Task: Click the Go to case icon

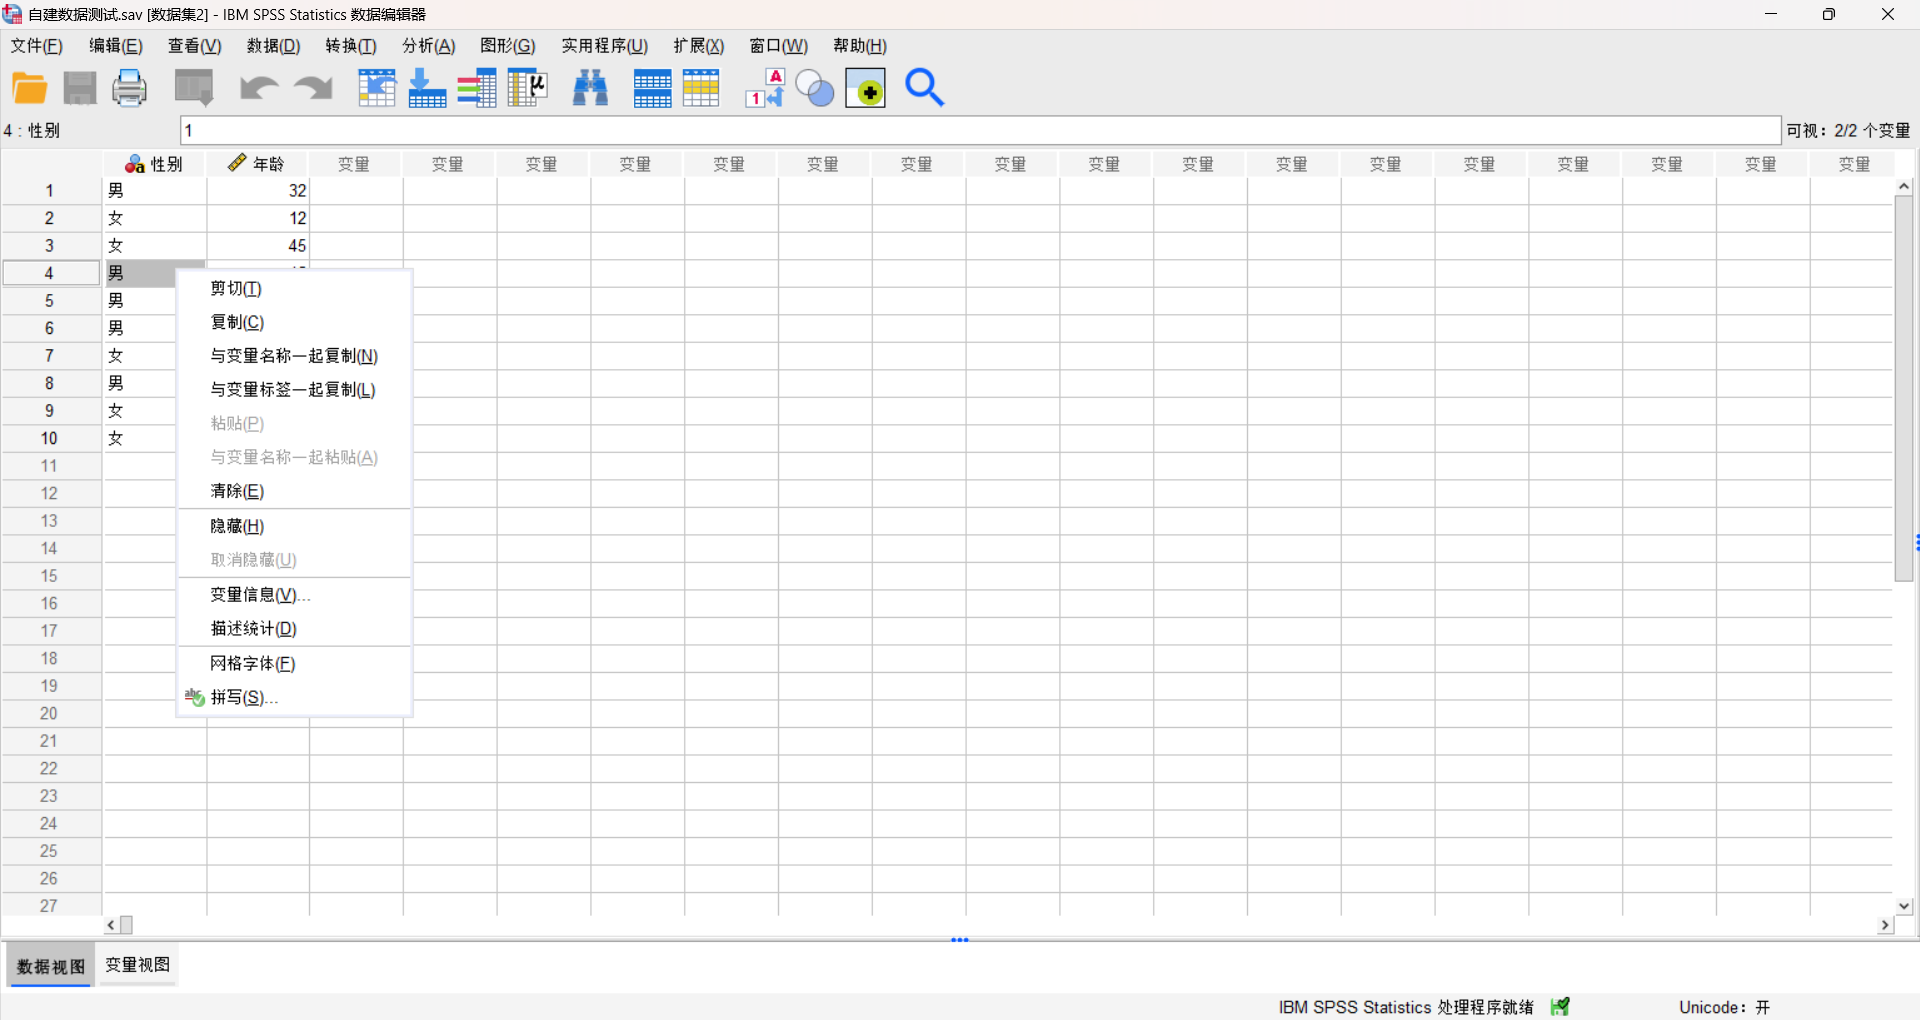Action: click(377, 88)
